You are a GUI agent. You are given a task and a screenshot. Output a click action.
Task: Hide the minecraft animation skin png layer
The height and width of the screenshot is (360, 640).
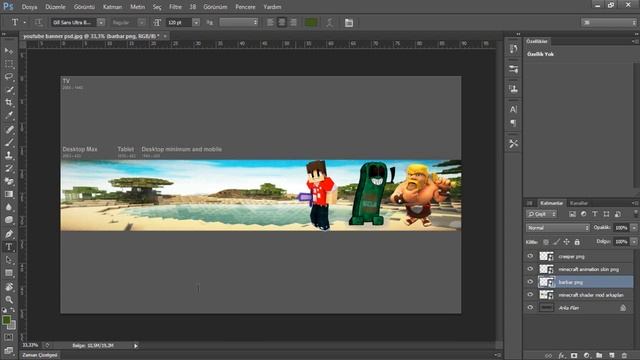[x=530, y=269]
